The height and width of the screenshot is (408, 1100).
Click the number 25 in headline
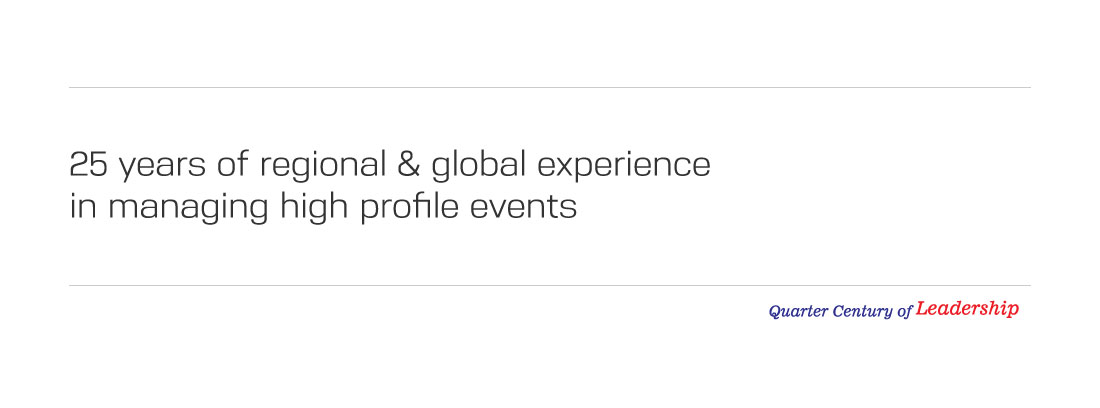[x=88, y=165]
